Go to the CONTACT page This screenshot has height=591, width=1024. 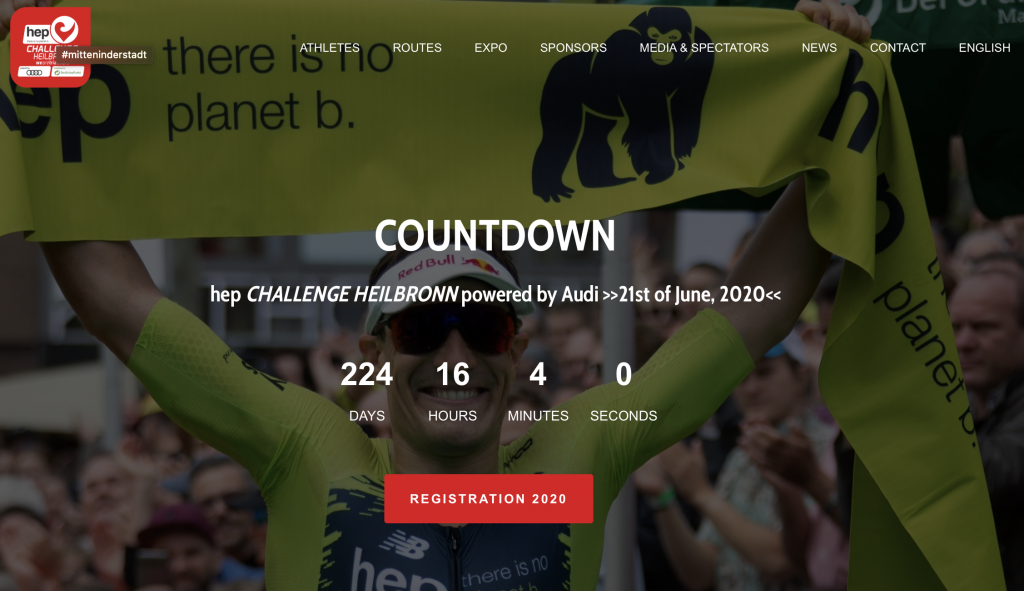tap(897, 48)
